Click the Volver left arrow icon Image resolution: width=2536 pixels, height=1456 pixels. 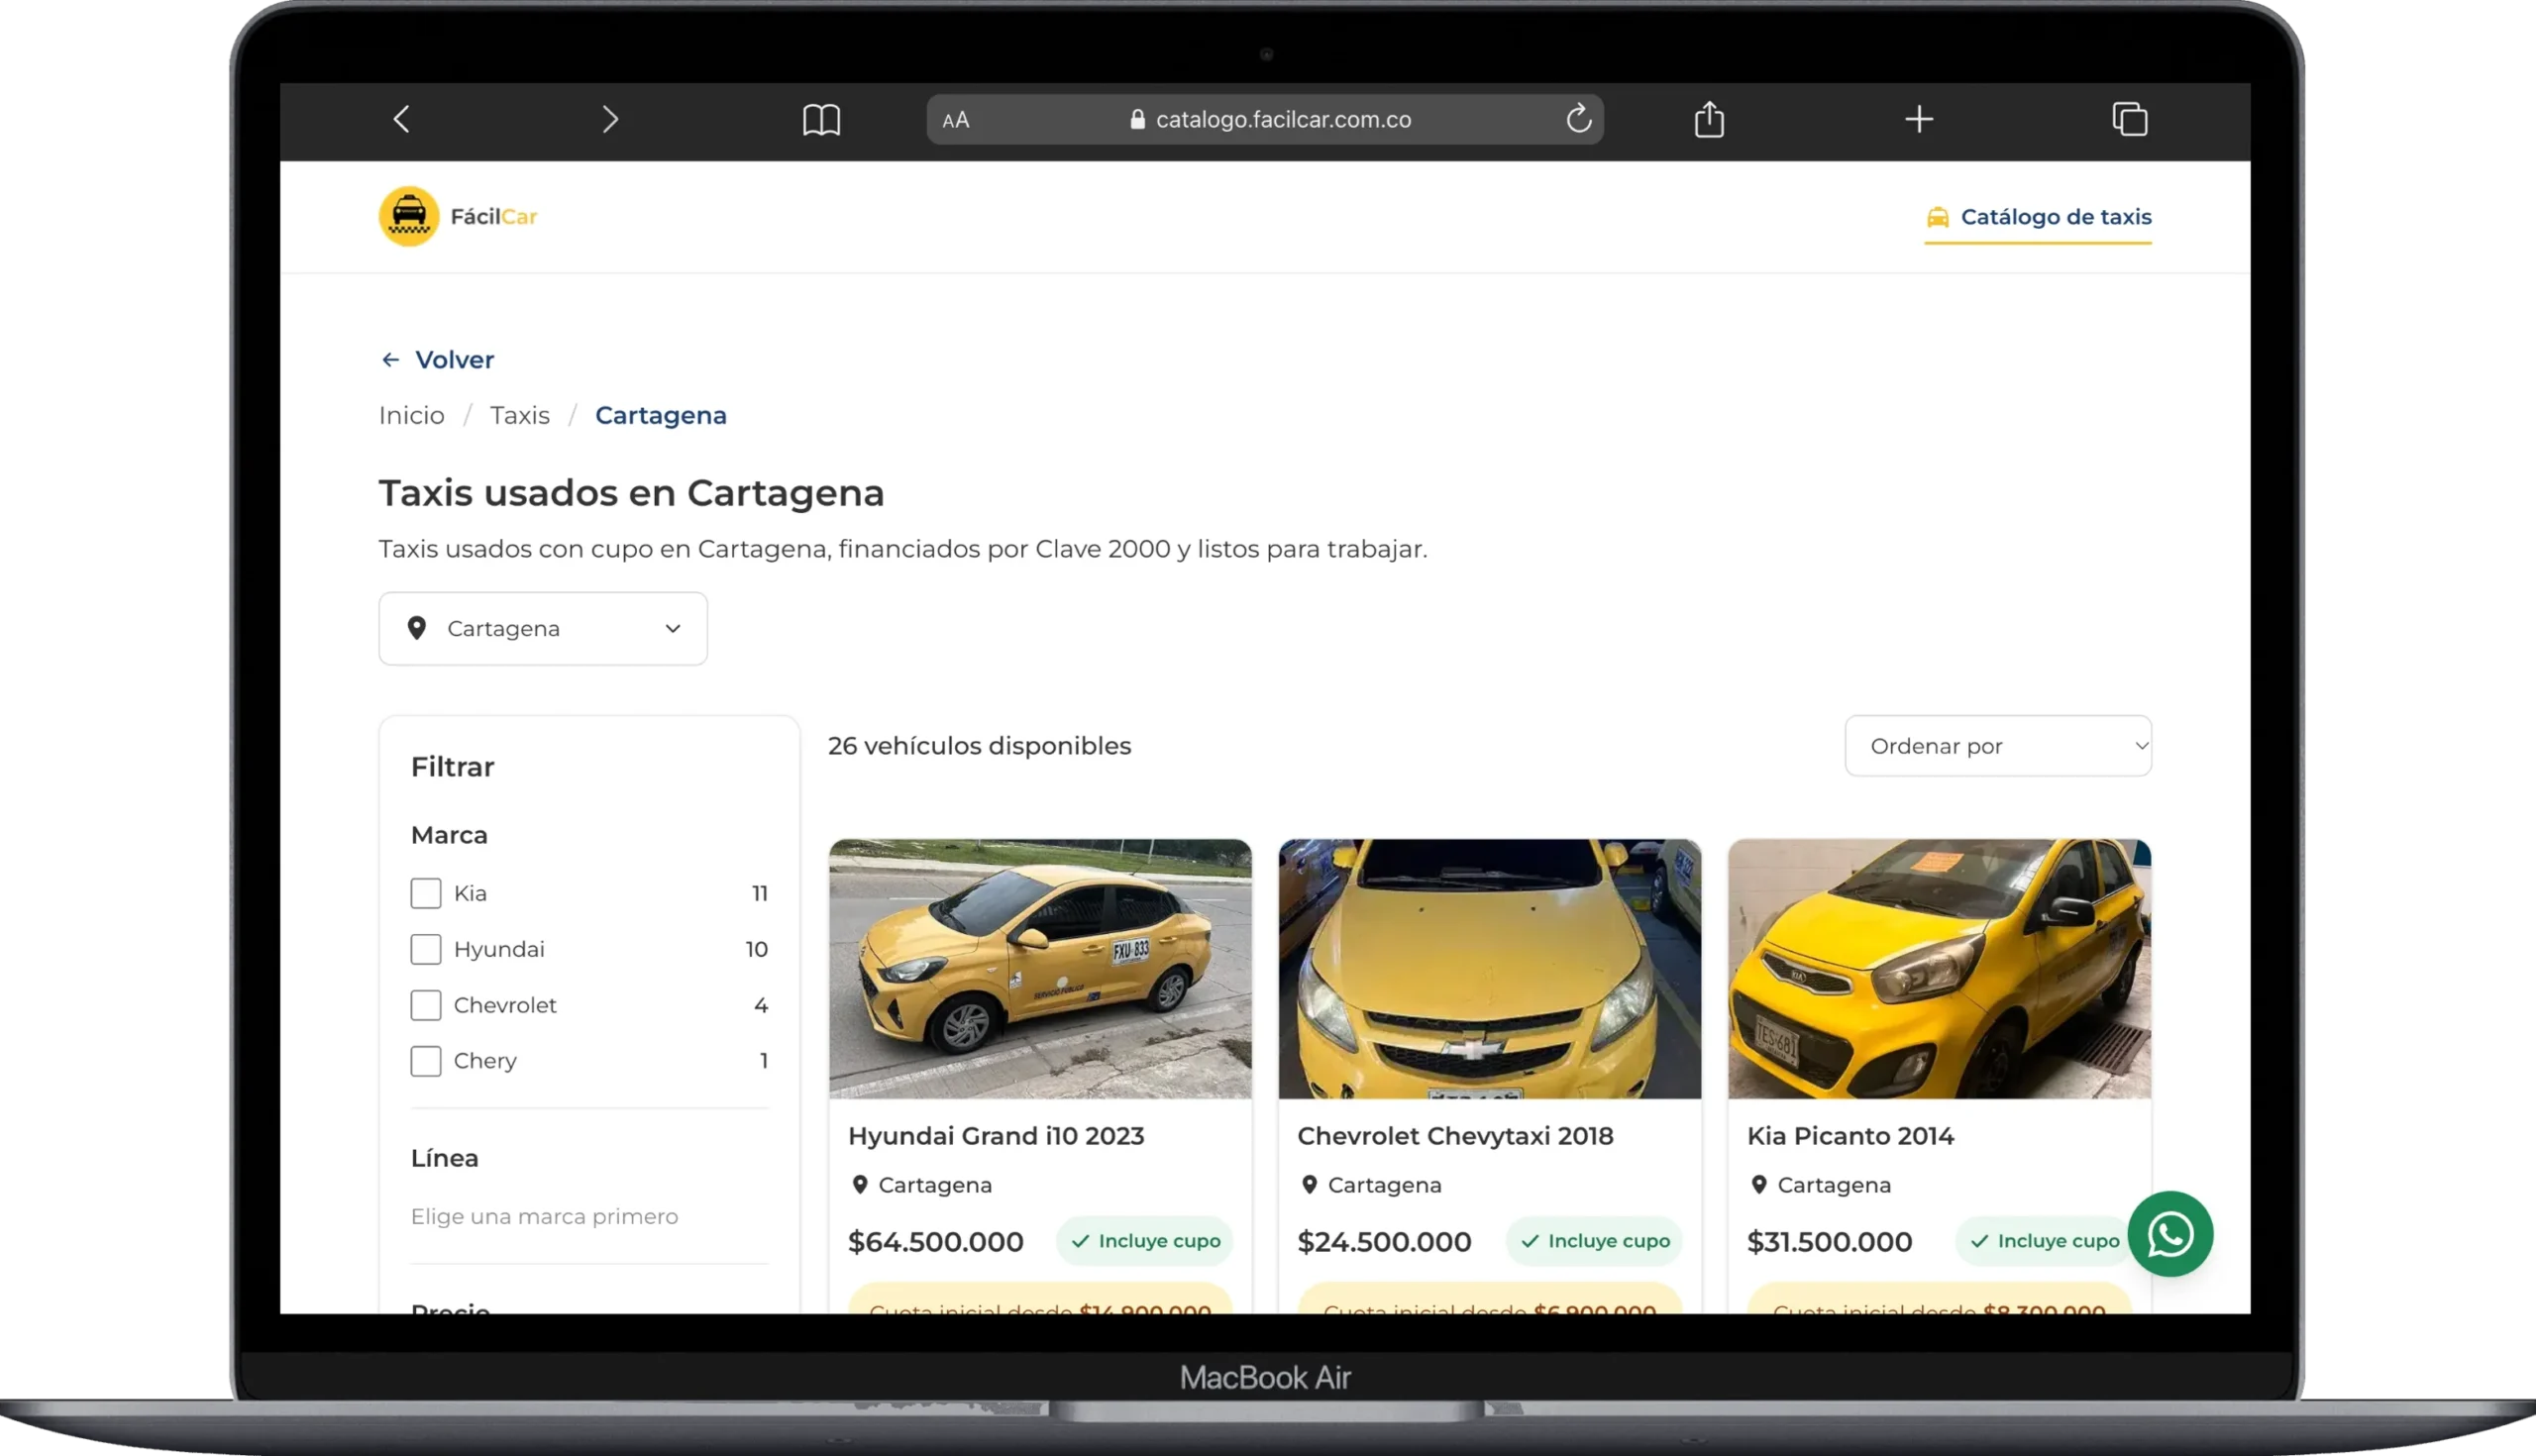[390, 359]
